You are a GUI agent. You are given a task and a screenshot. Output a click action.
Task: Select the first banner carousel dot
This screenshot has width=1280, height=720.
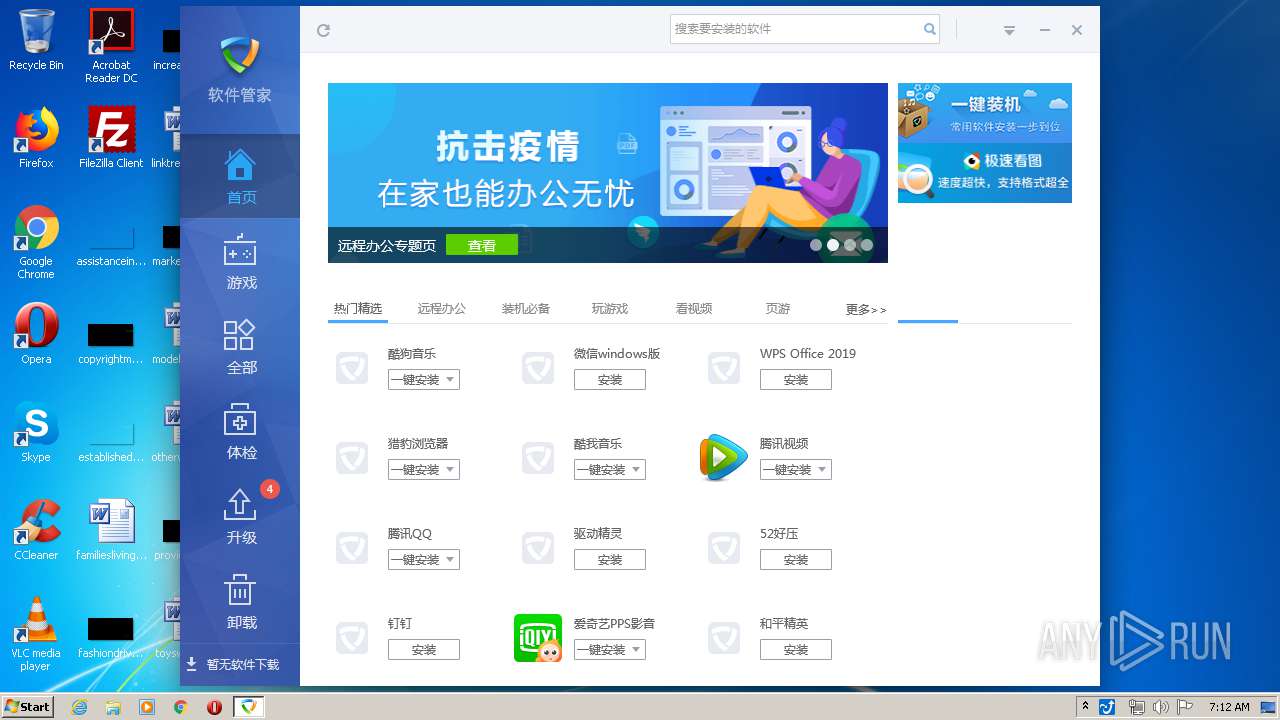tap(816, 245)
